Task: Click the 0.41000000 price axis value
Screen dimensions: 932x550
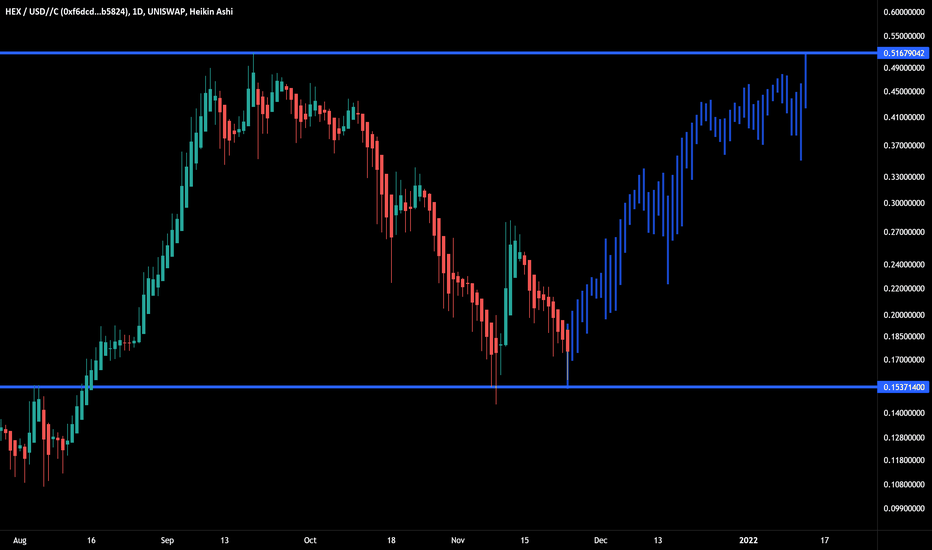Action: [904, 117]
